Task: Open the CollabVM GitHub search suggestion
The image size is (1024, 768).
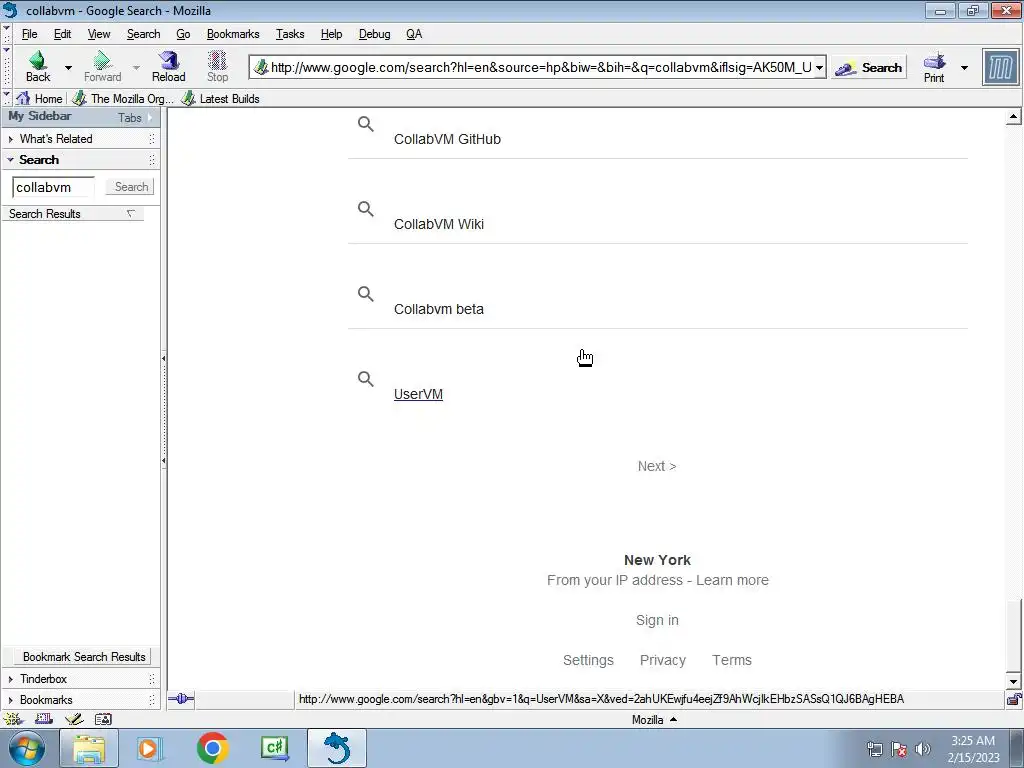Action: pyautogui.click(x=447, y=139)
